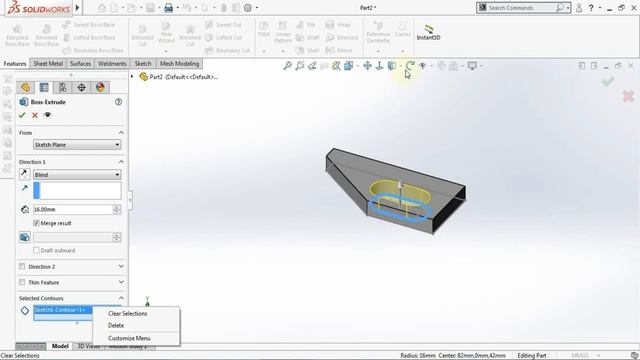Switch to DimXpertManager tab icon

point(81,87)
